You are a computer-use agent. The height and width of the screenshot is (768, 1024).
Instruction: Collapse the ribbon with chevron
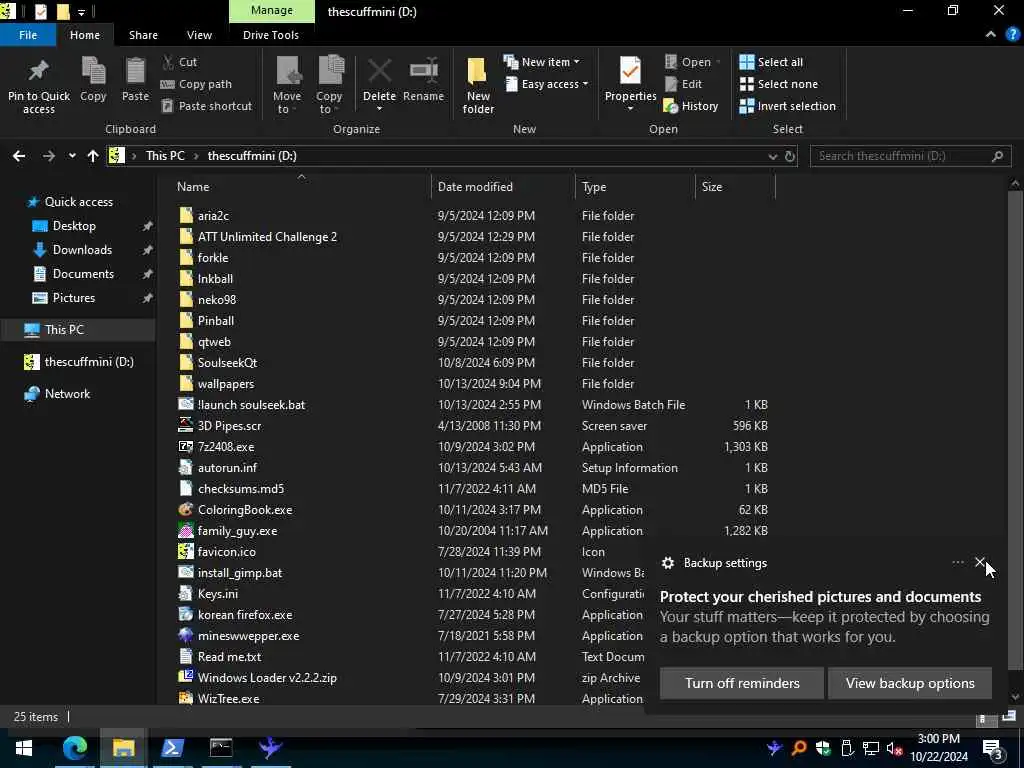[x=991, y=35]
